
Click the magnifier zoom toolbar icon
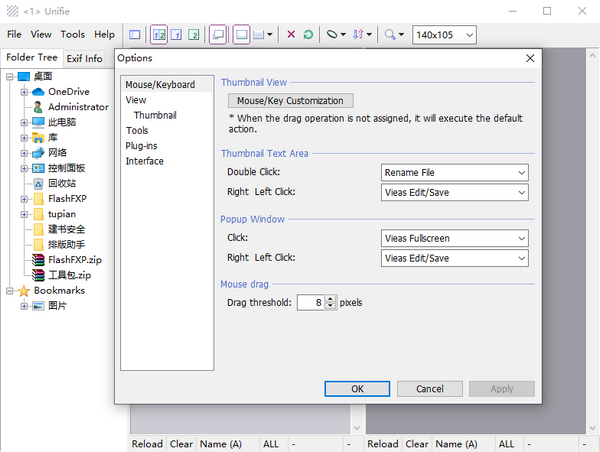pyautogui.click(x=390, y=35)
